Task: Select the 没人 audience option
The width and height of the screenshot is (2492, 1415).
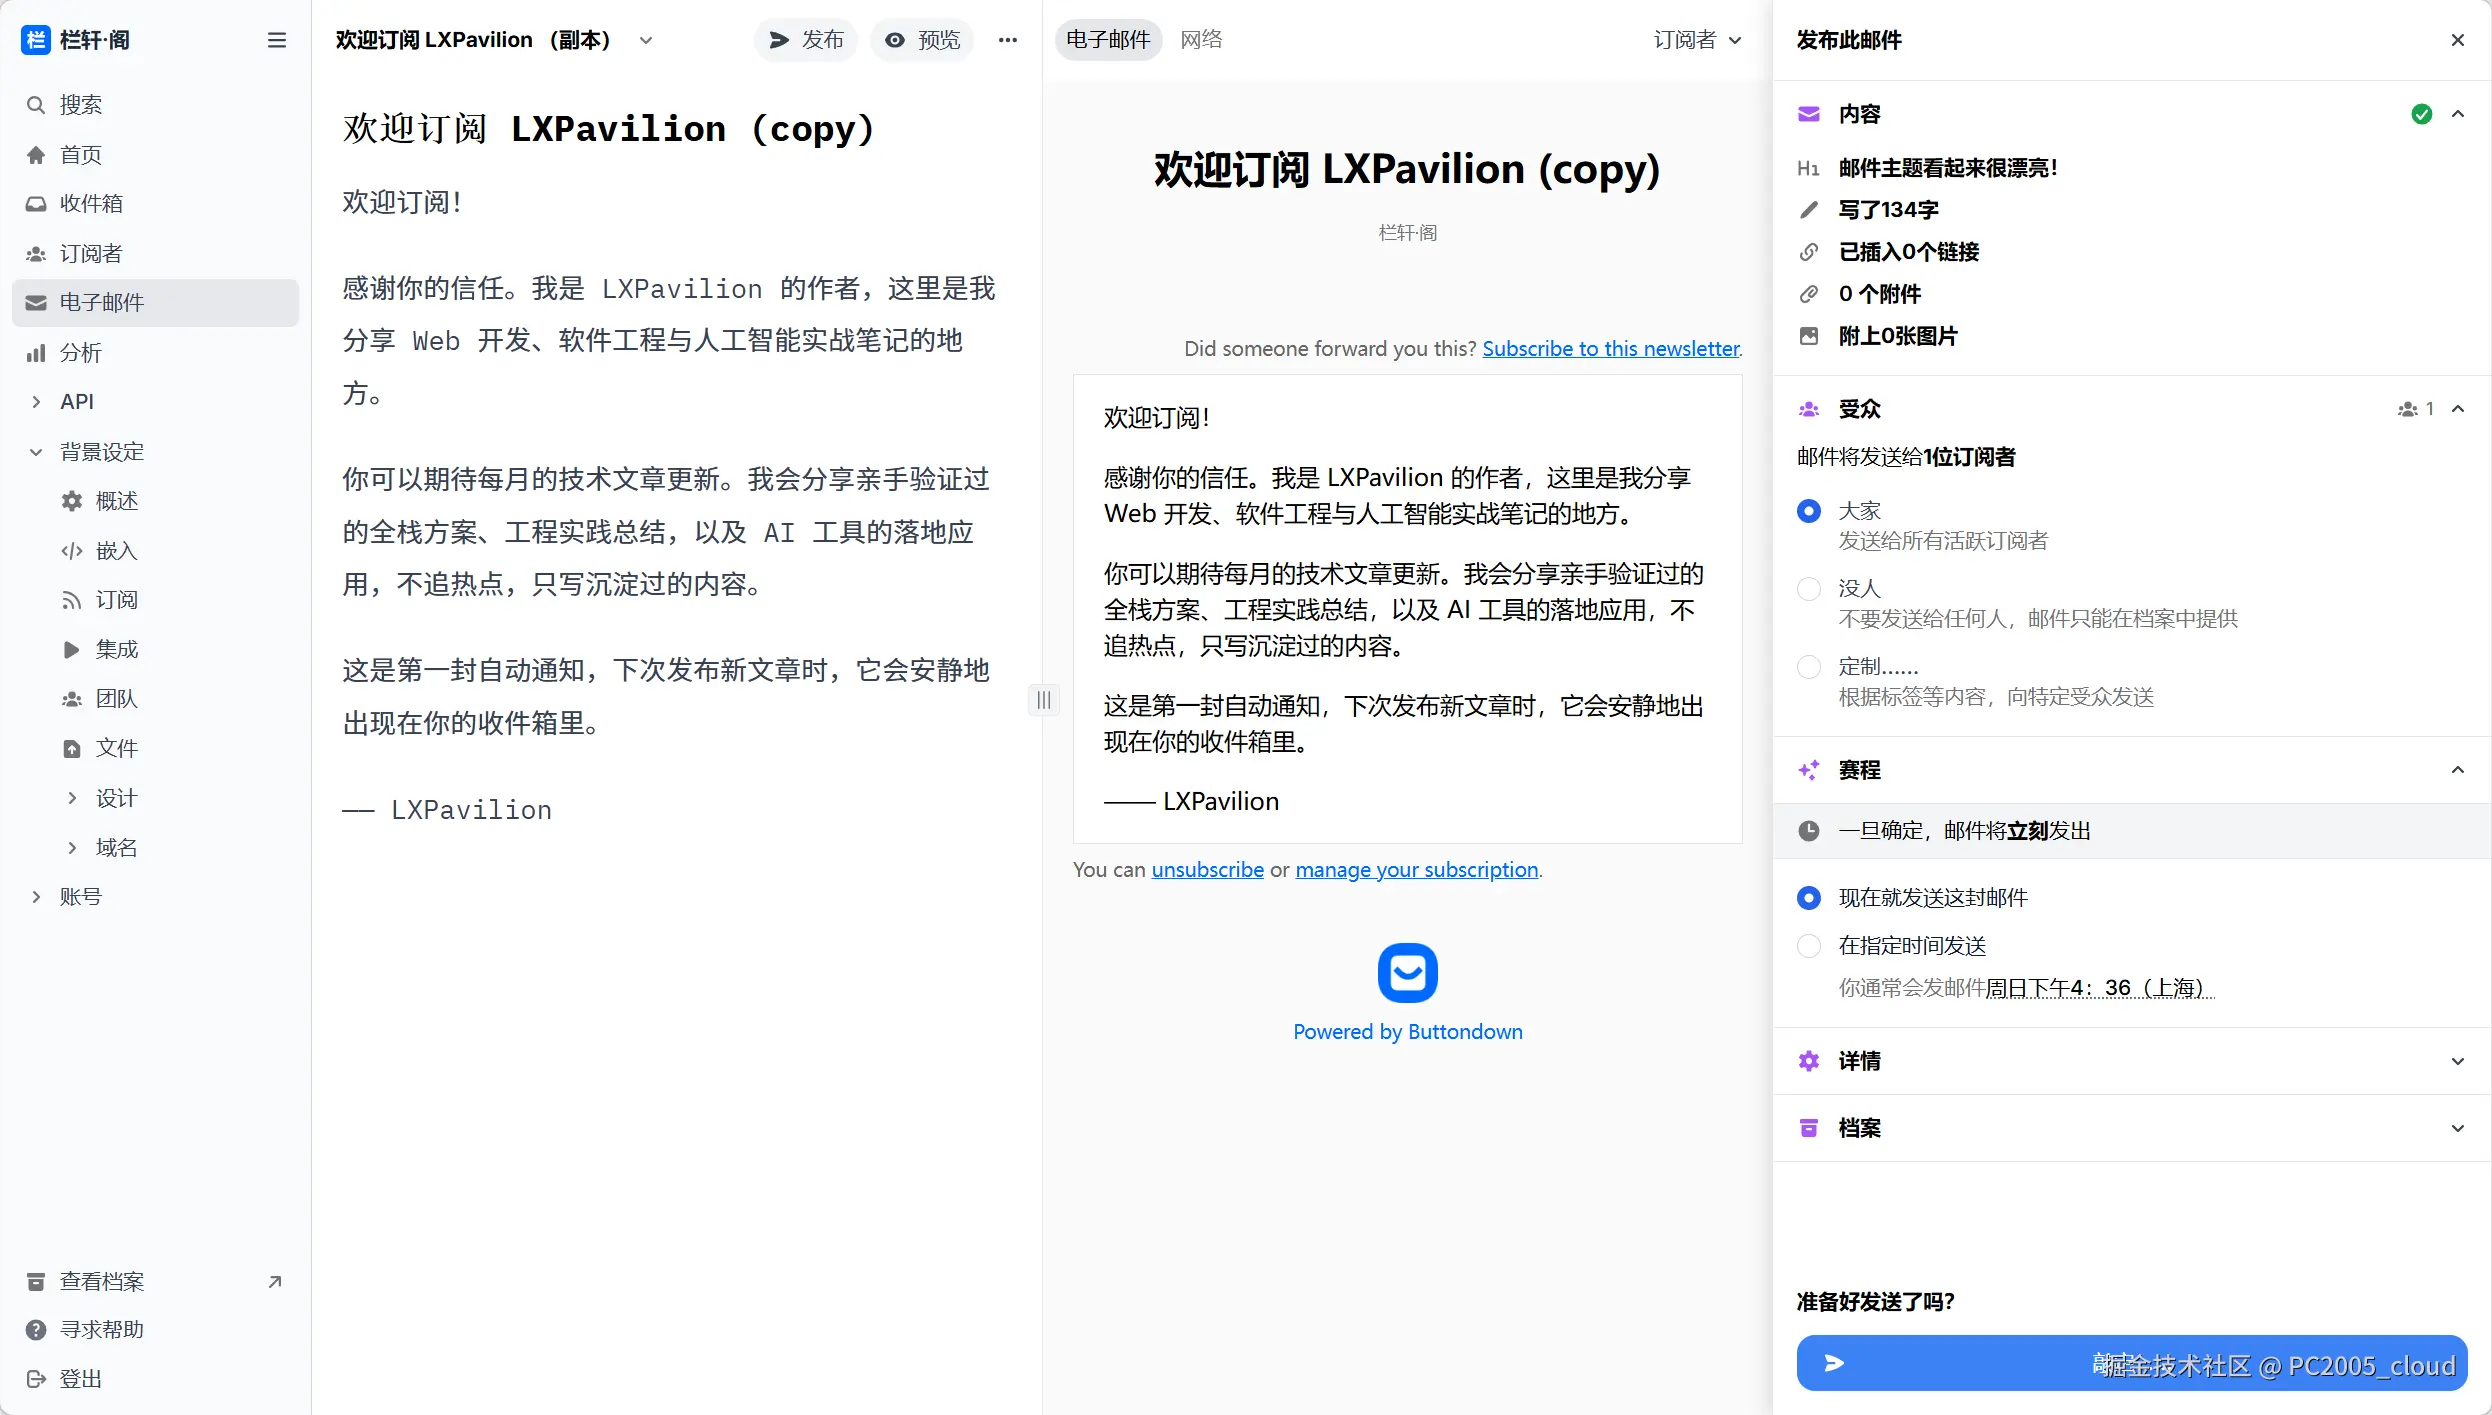Action: pyautogui.click(x=1809, y=589)
